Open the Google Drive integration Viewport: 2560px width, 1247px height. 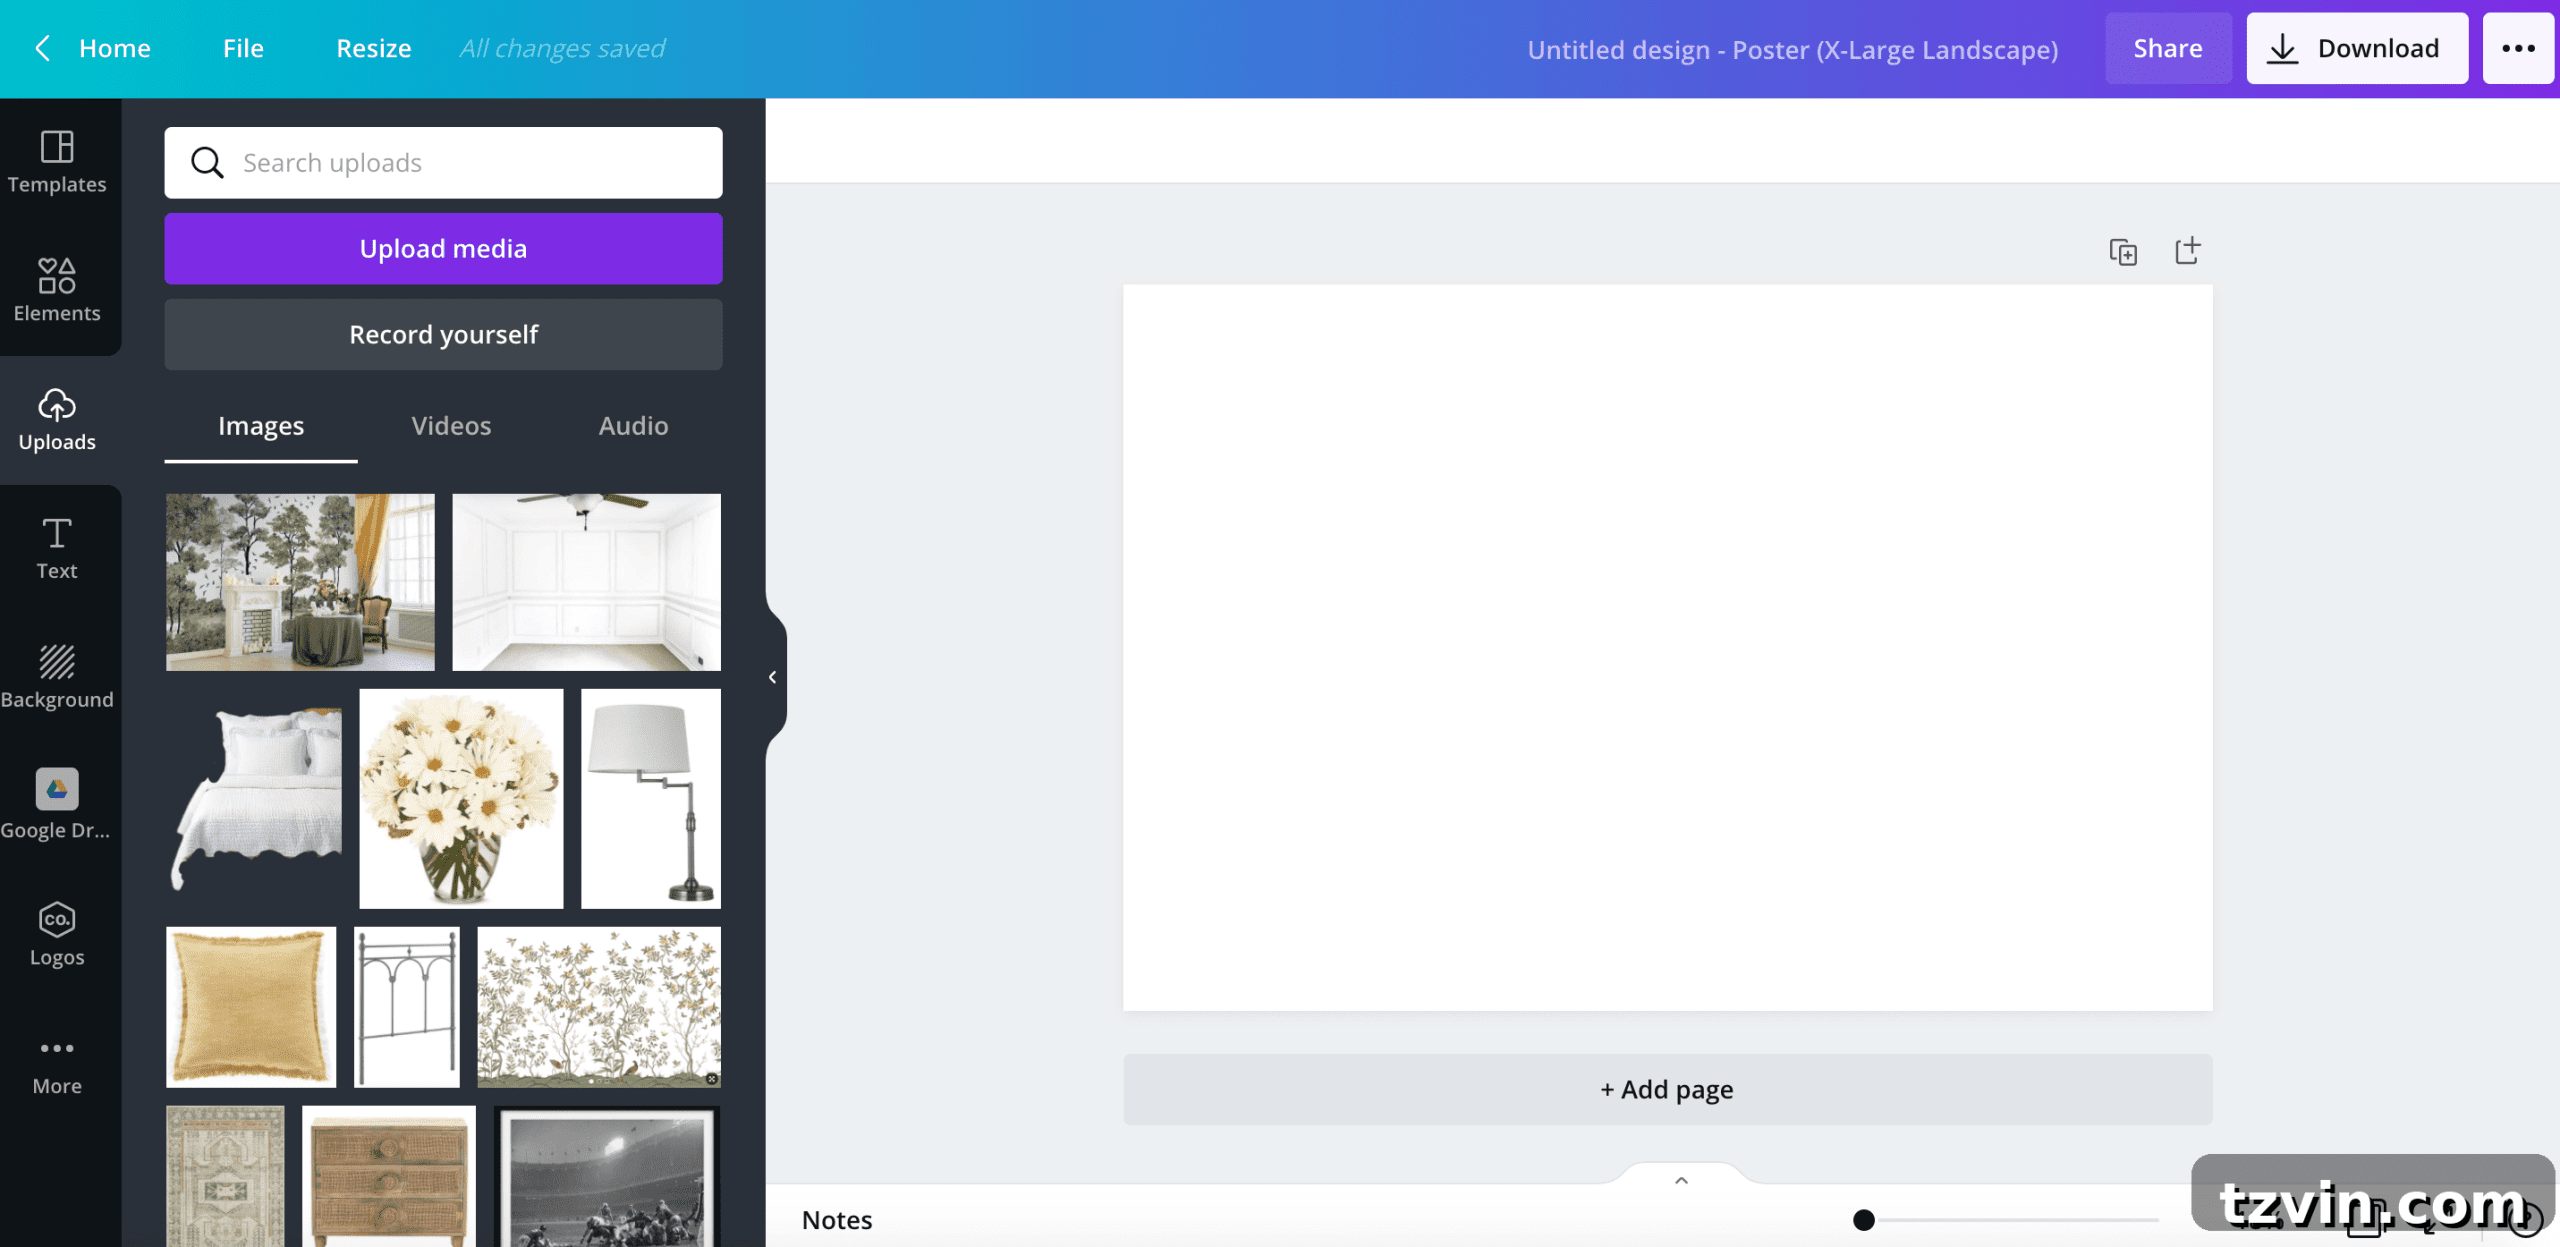[57, 806]
